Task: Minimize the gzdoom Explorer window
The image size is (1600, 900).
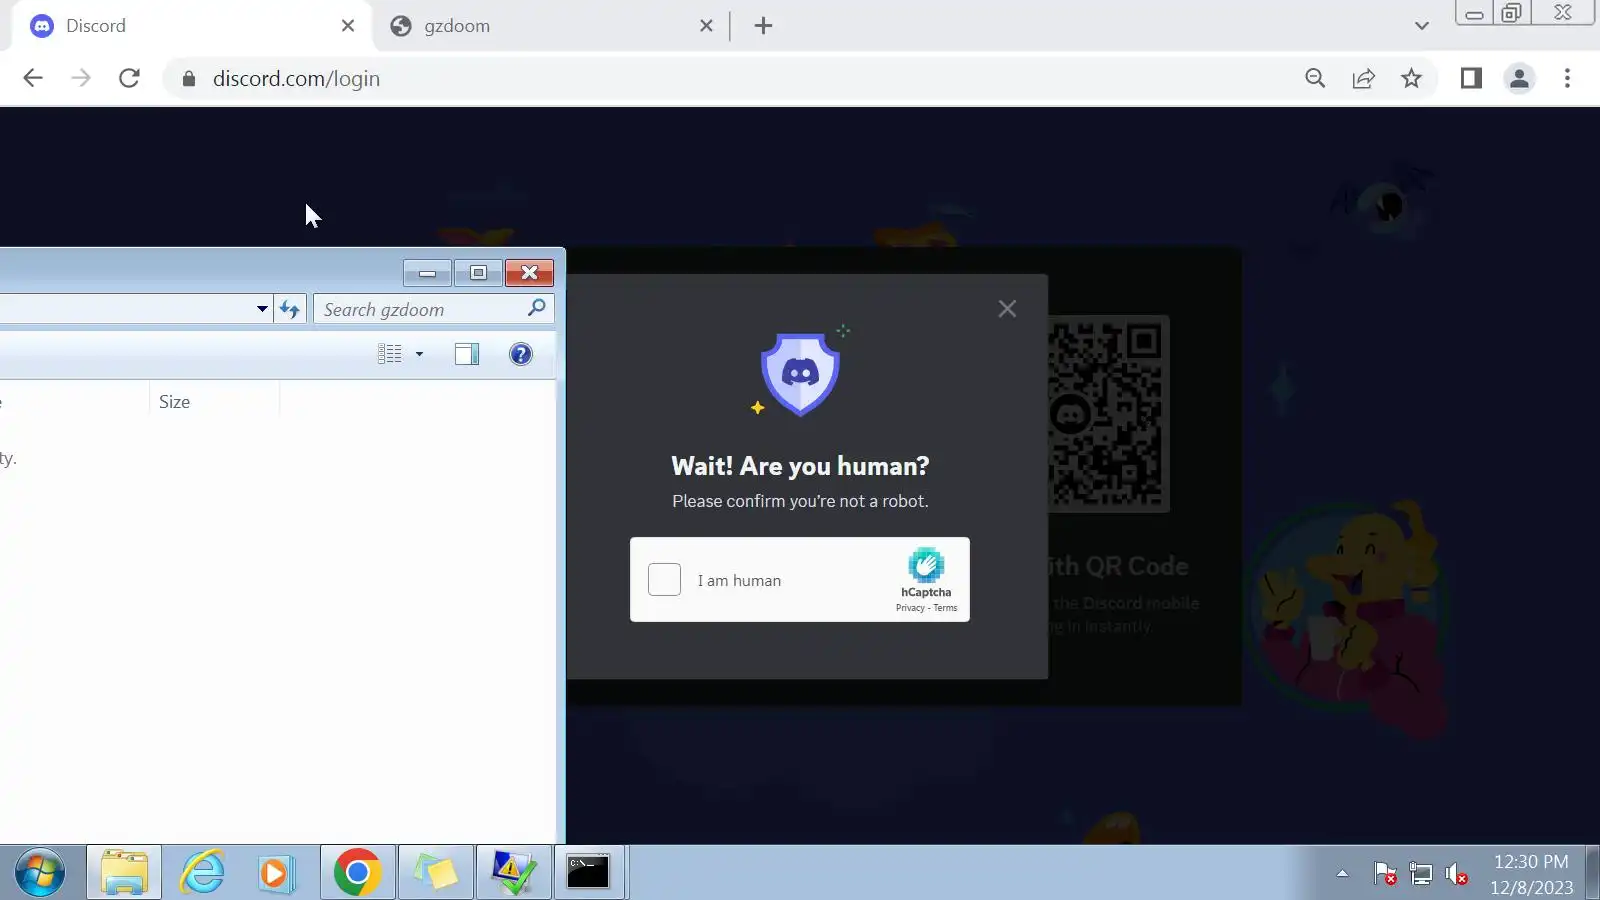Action: [x=427, y=273]
